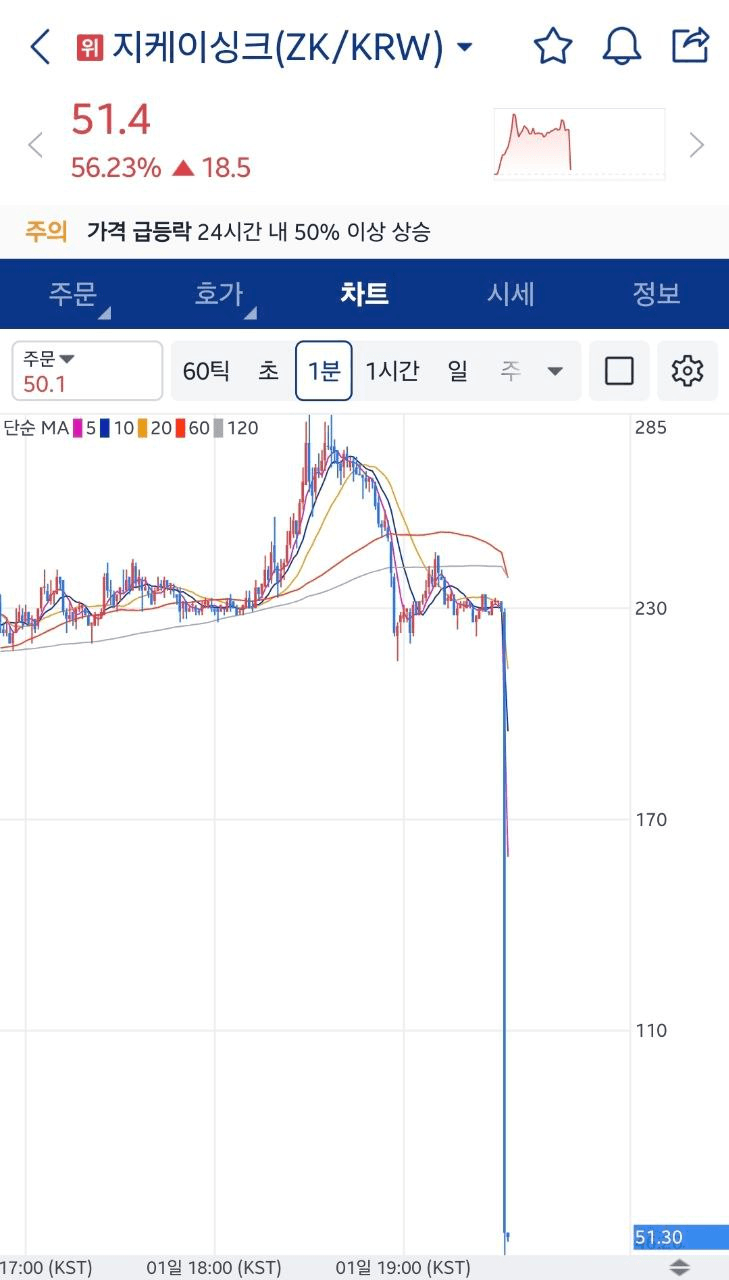Go to previous coin arrow
This screenshot has width=729, height=1280.
pos(35,146)
